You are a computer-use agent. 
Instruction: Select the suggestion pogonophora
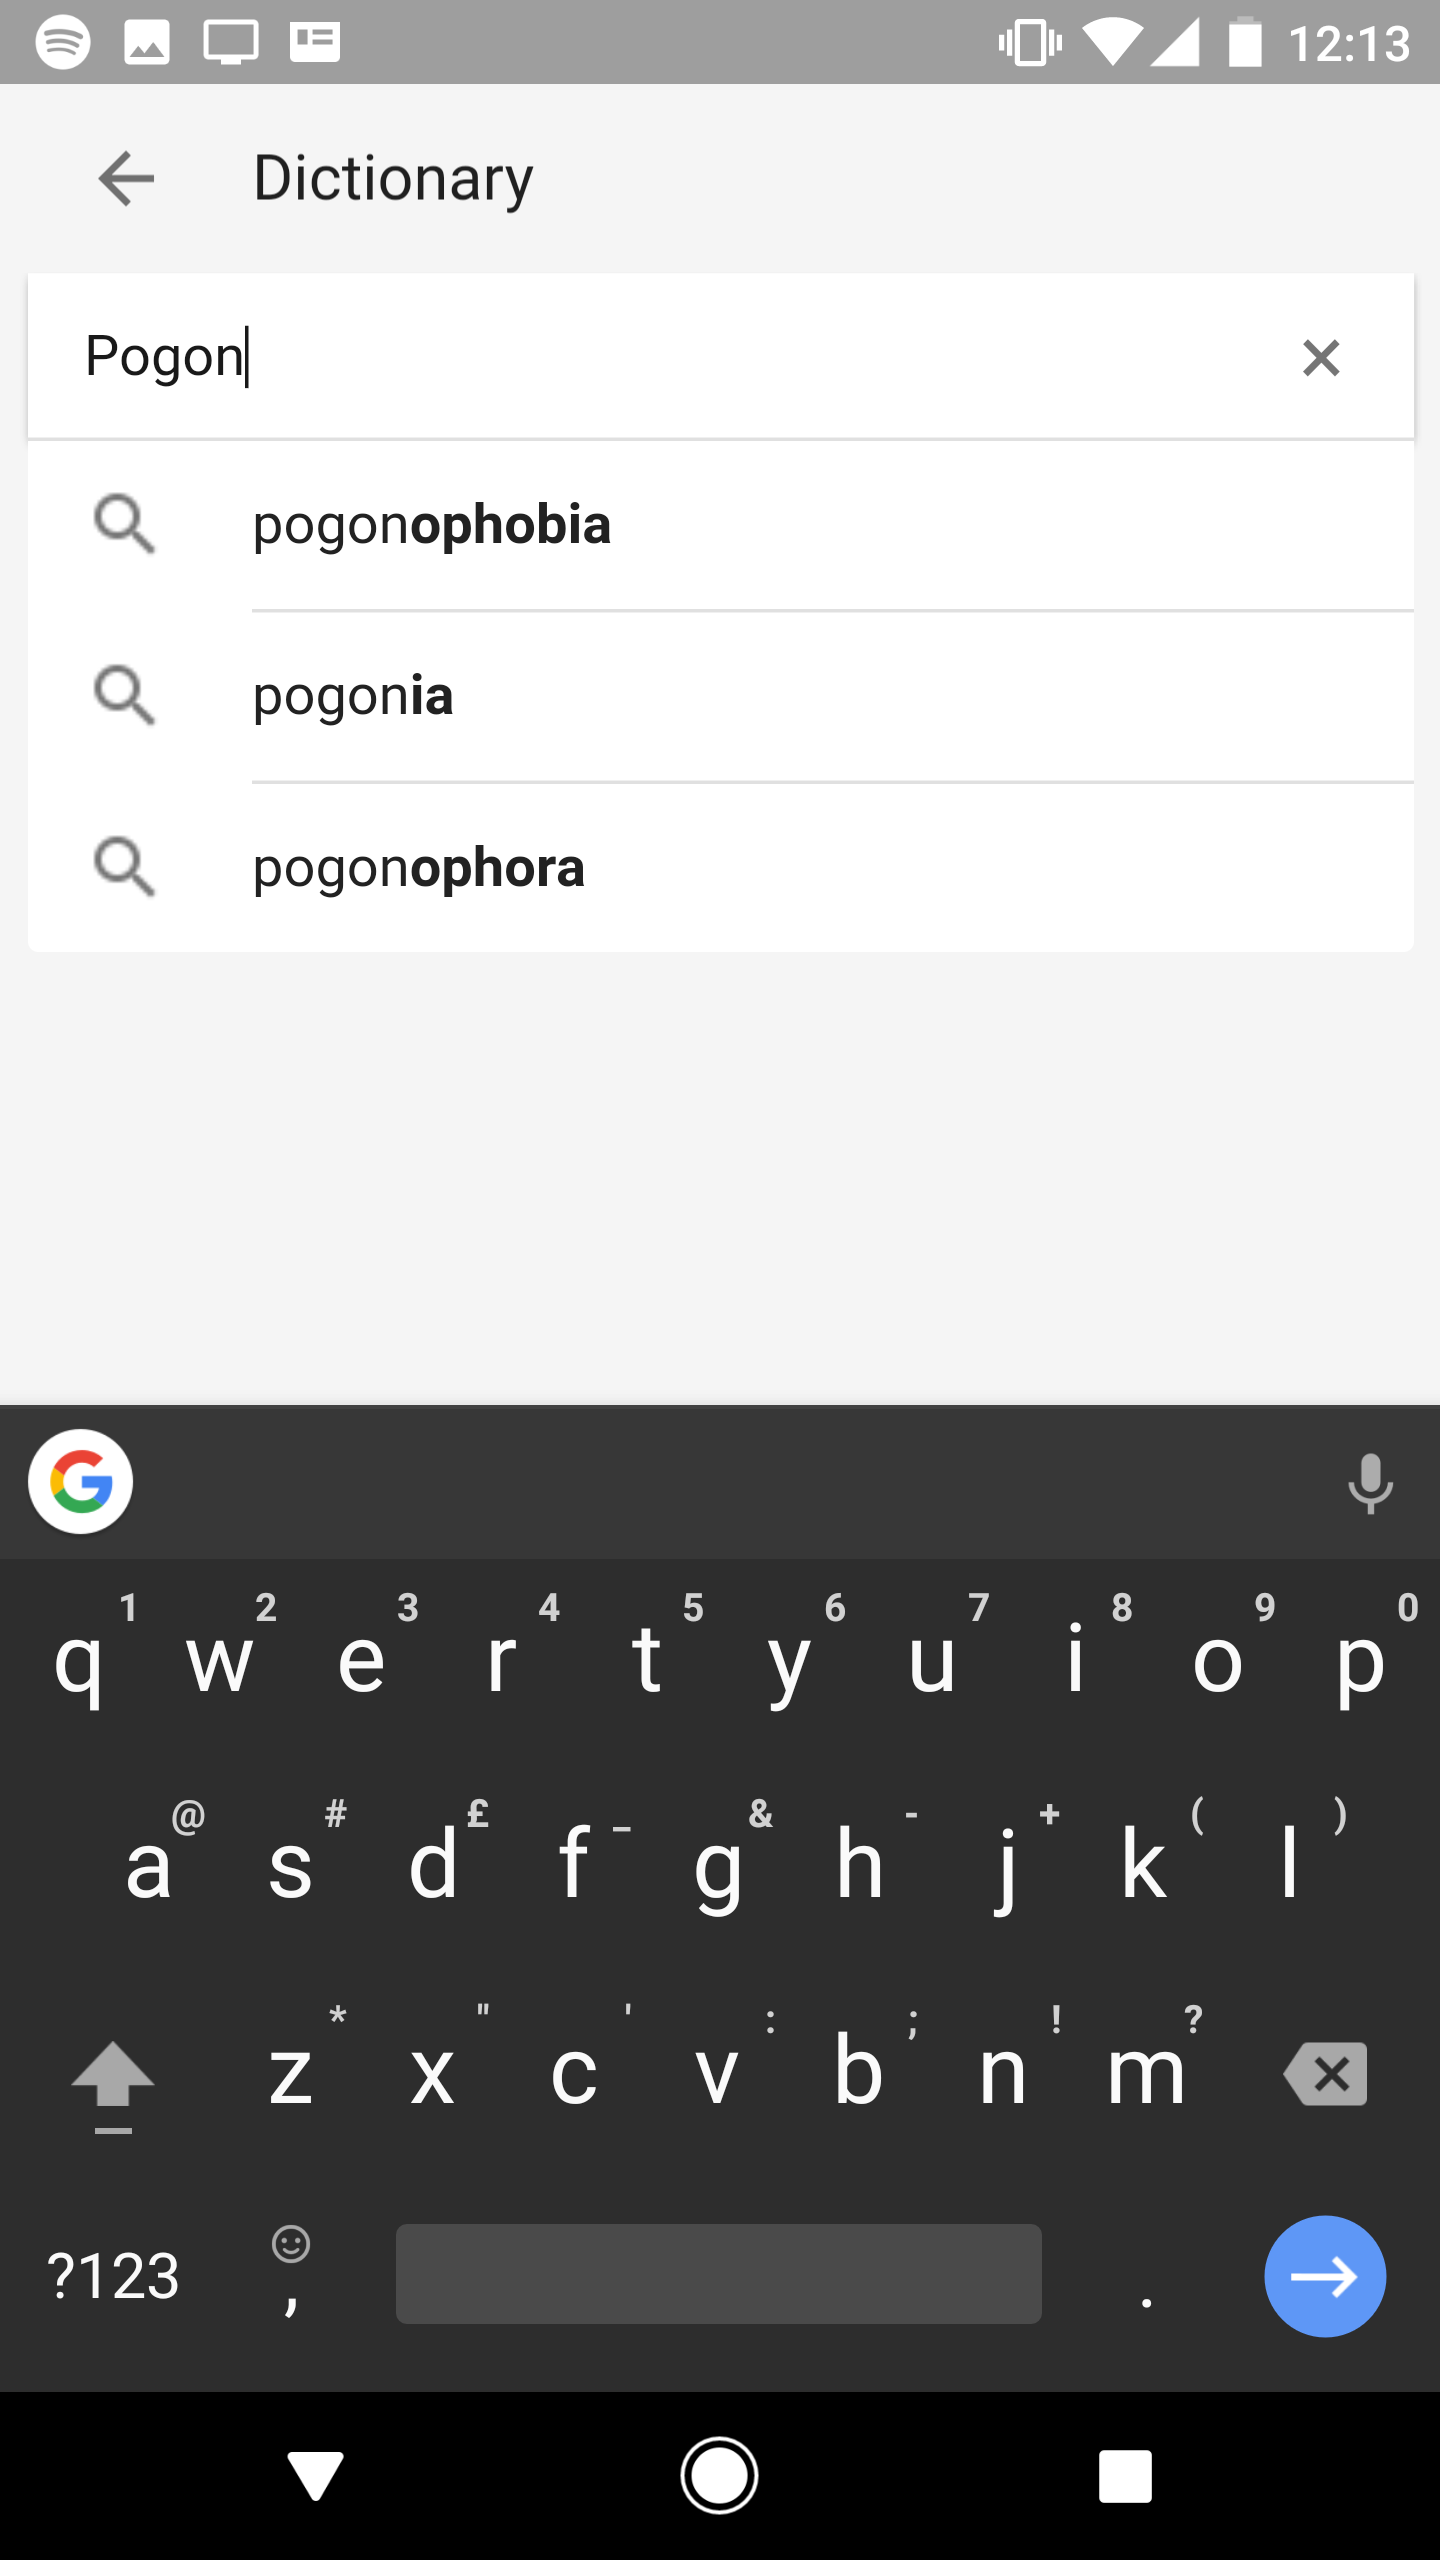coord(418,868)
